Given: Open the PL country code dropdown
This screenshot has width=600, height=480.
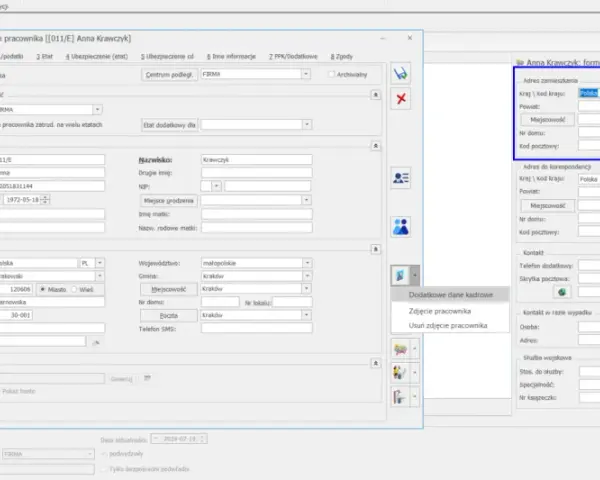Looking at the screenshot, I should (x=99, y=263).
